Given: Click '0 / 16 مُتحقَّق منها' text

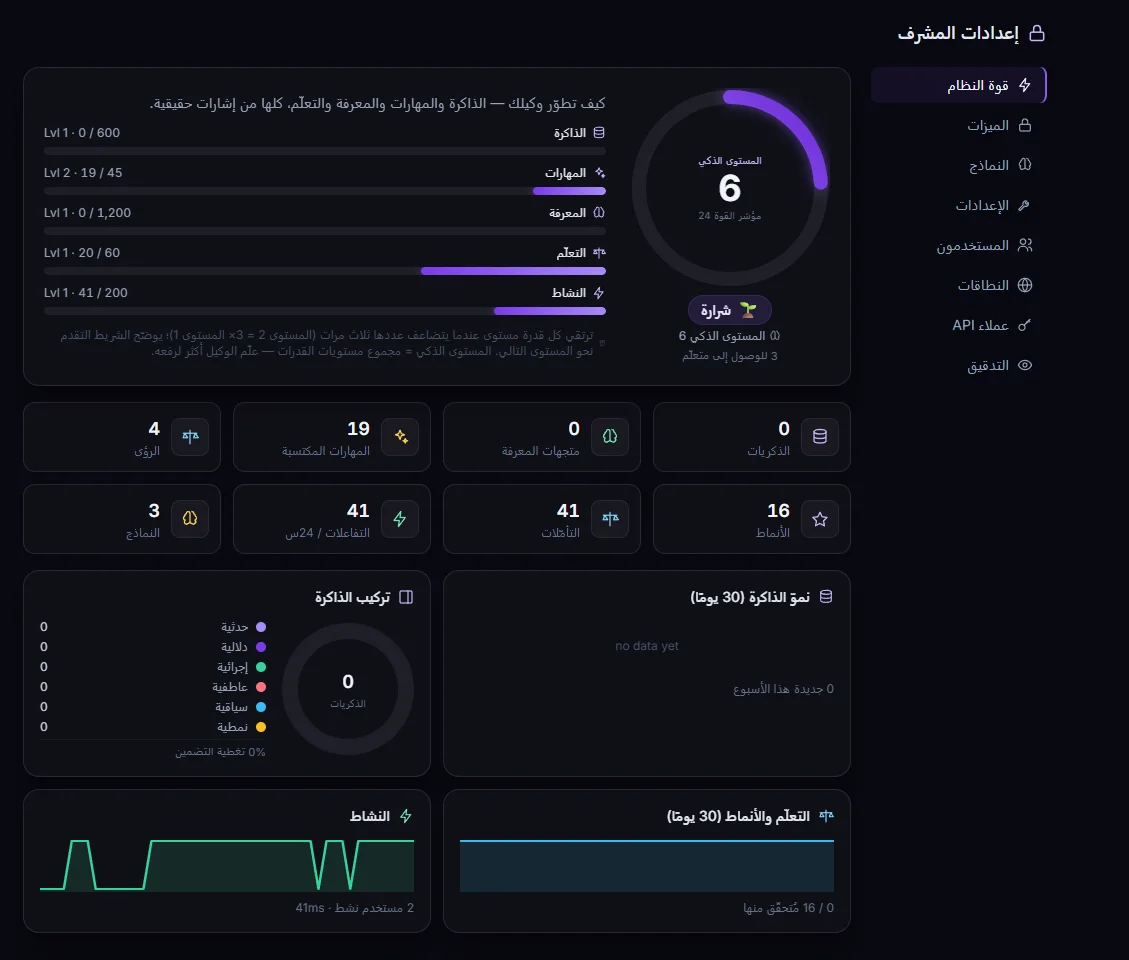Looking at the screenshot, I should tap(788, 908).
